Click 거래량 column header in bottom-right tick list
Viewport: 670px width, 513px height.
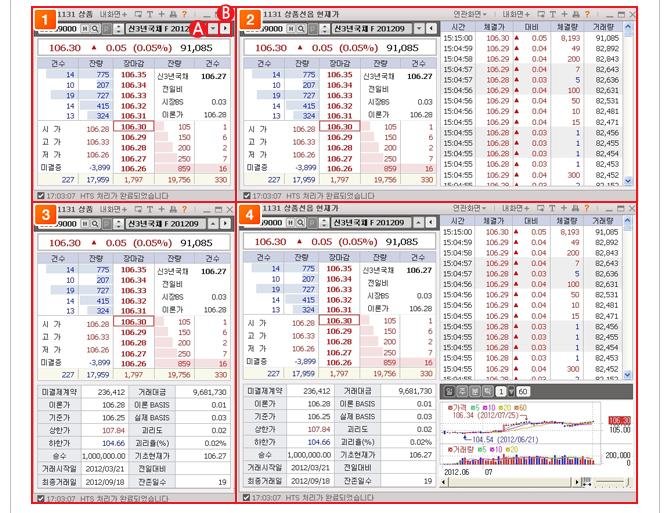click(x=602, y=221)
